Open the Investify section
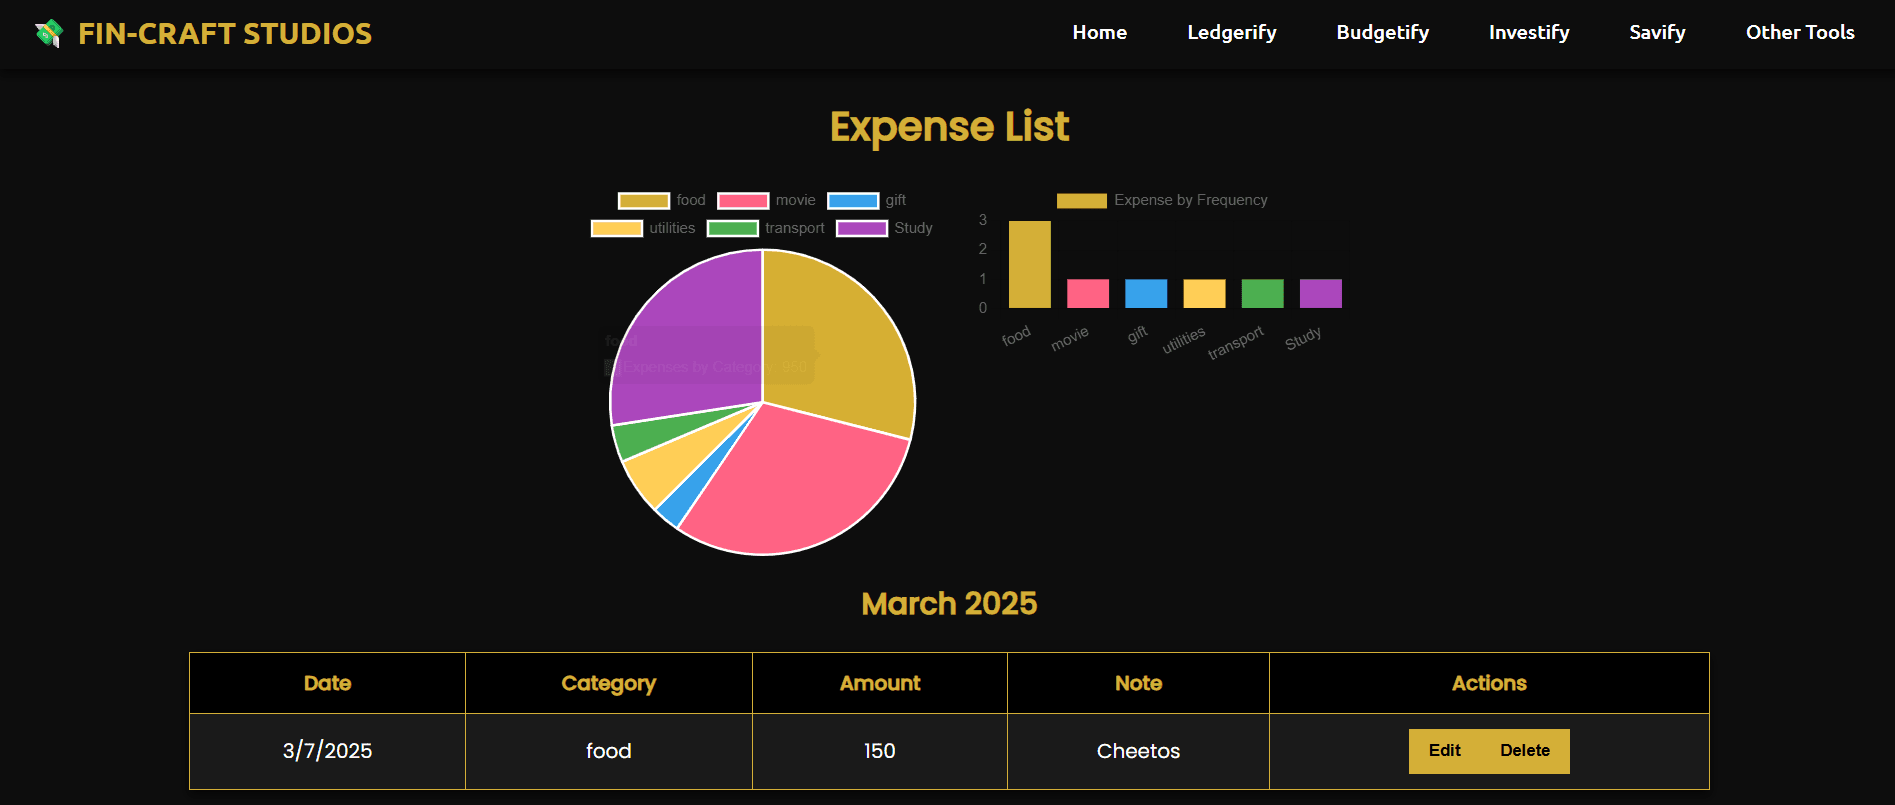 1529,32
